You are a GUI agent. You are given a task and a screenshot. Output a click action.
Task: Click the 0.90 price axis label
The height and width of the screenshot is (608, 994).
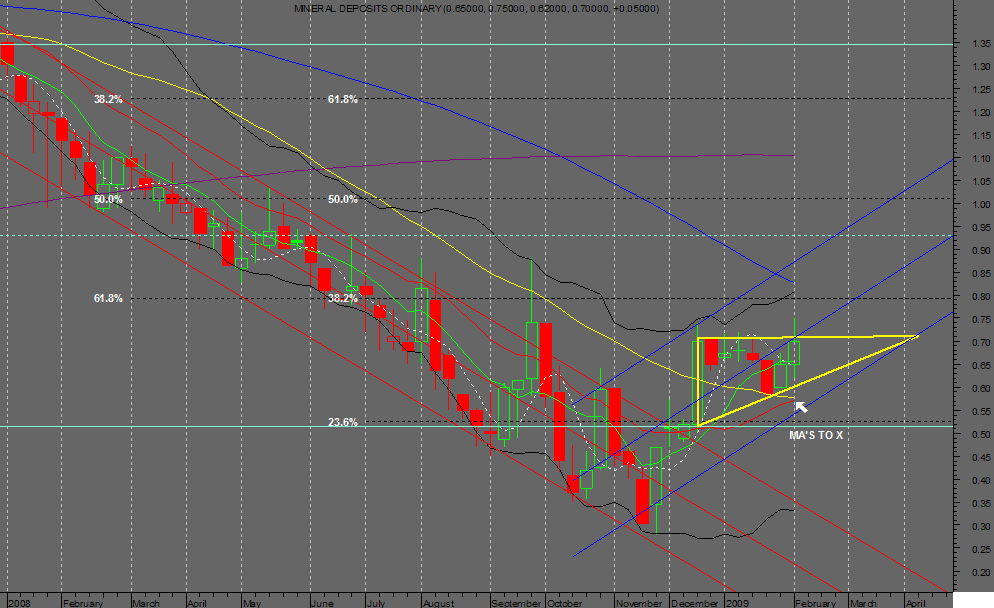[x=981, y=250]
